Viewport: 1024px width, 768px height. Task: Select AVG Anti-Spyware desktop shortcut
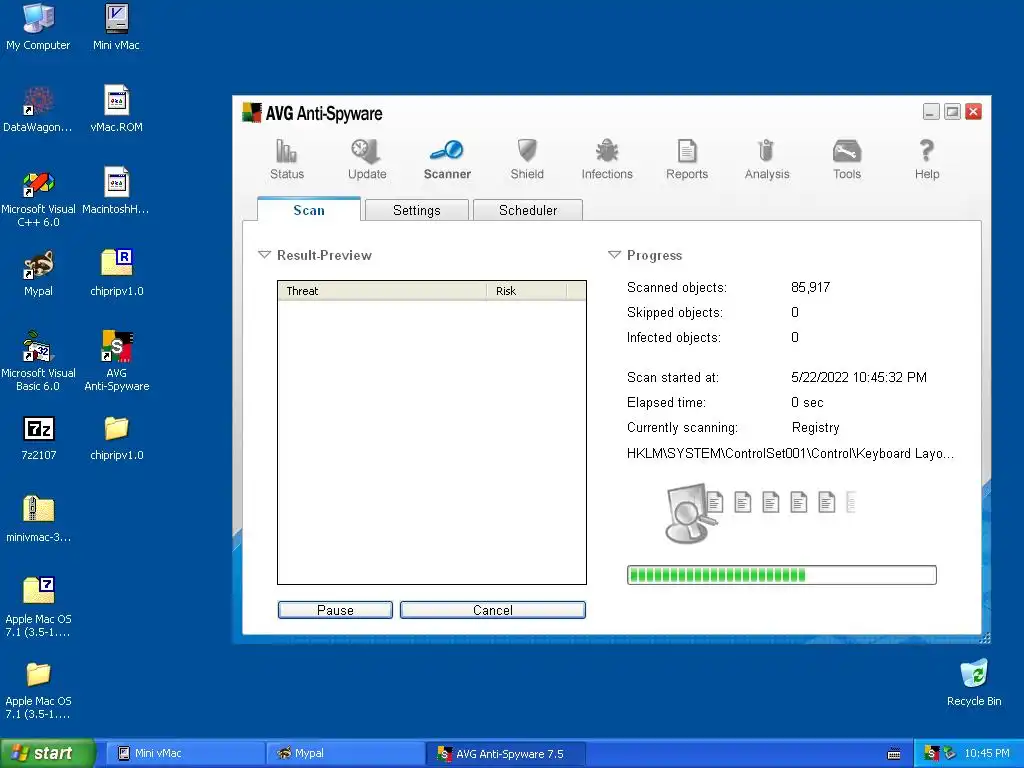[116, 362]
